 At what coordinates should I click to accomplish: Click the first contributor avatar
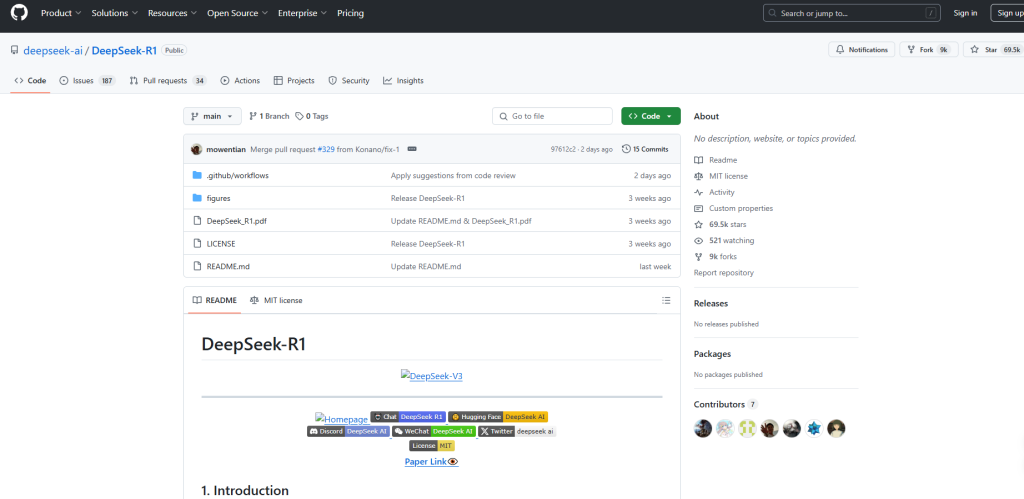click(703, 428)
